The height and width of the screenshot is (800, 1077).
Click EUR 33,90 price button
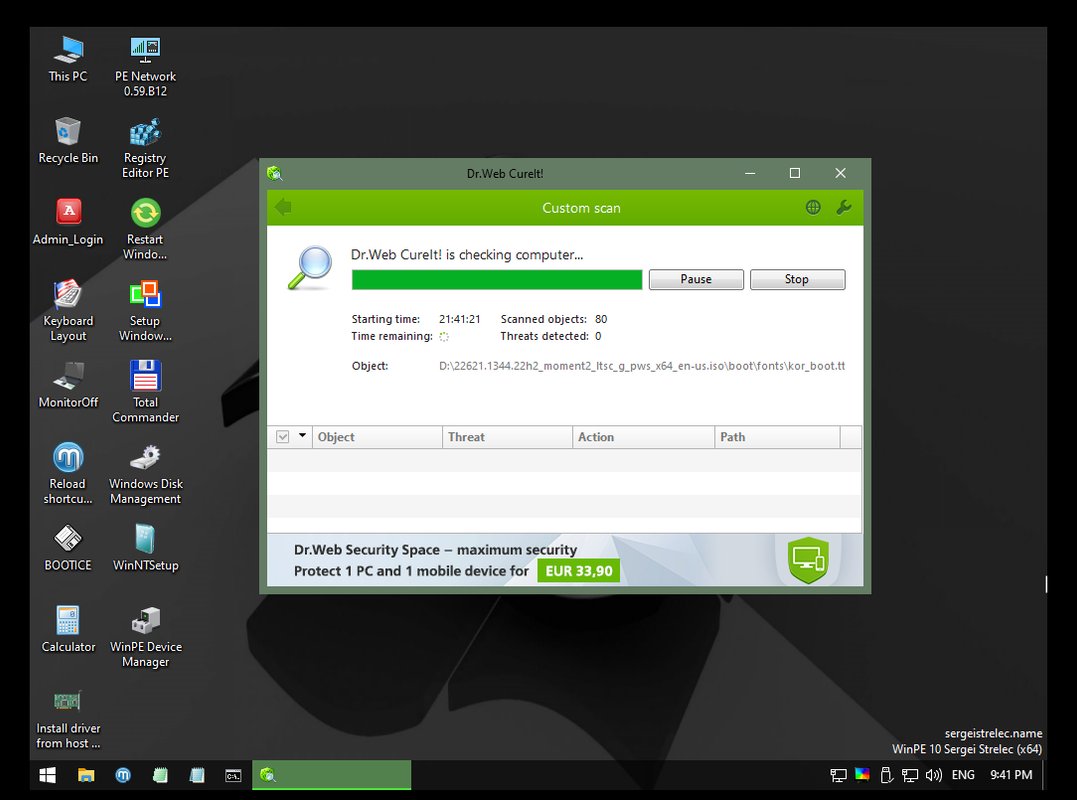click(x=578, y=571)
